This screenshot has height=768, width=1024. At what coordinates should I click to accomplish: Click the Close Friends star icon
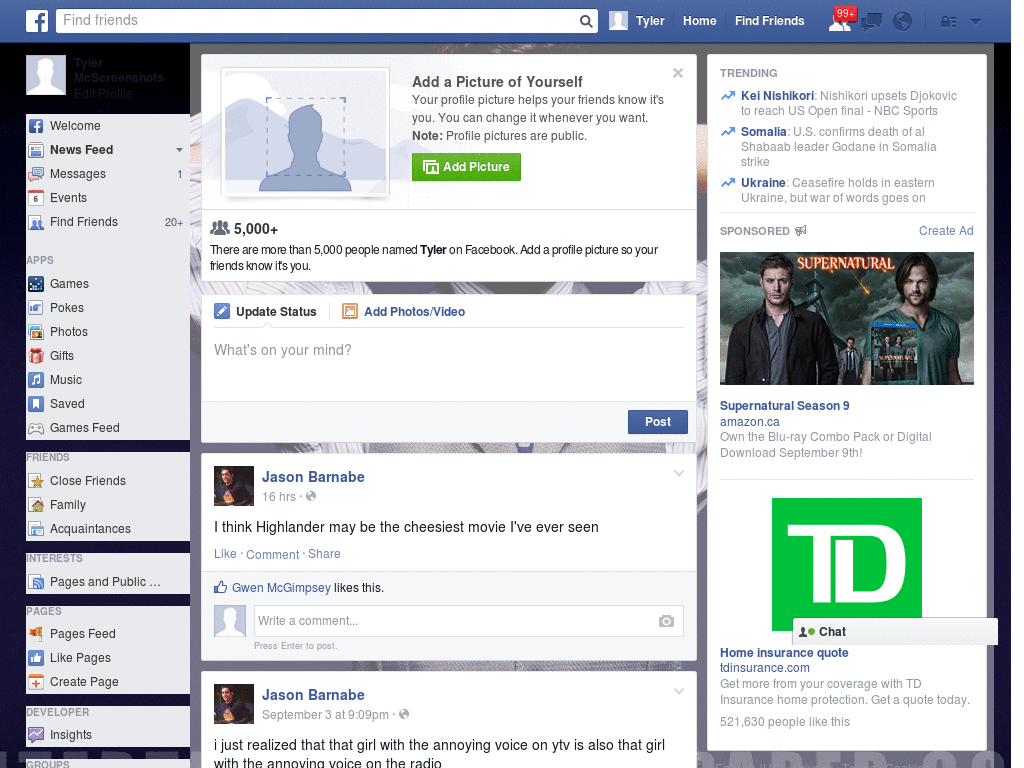point(36,481)
